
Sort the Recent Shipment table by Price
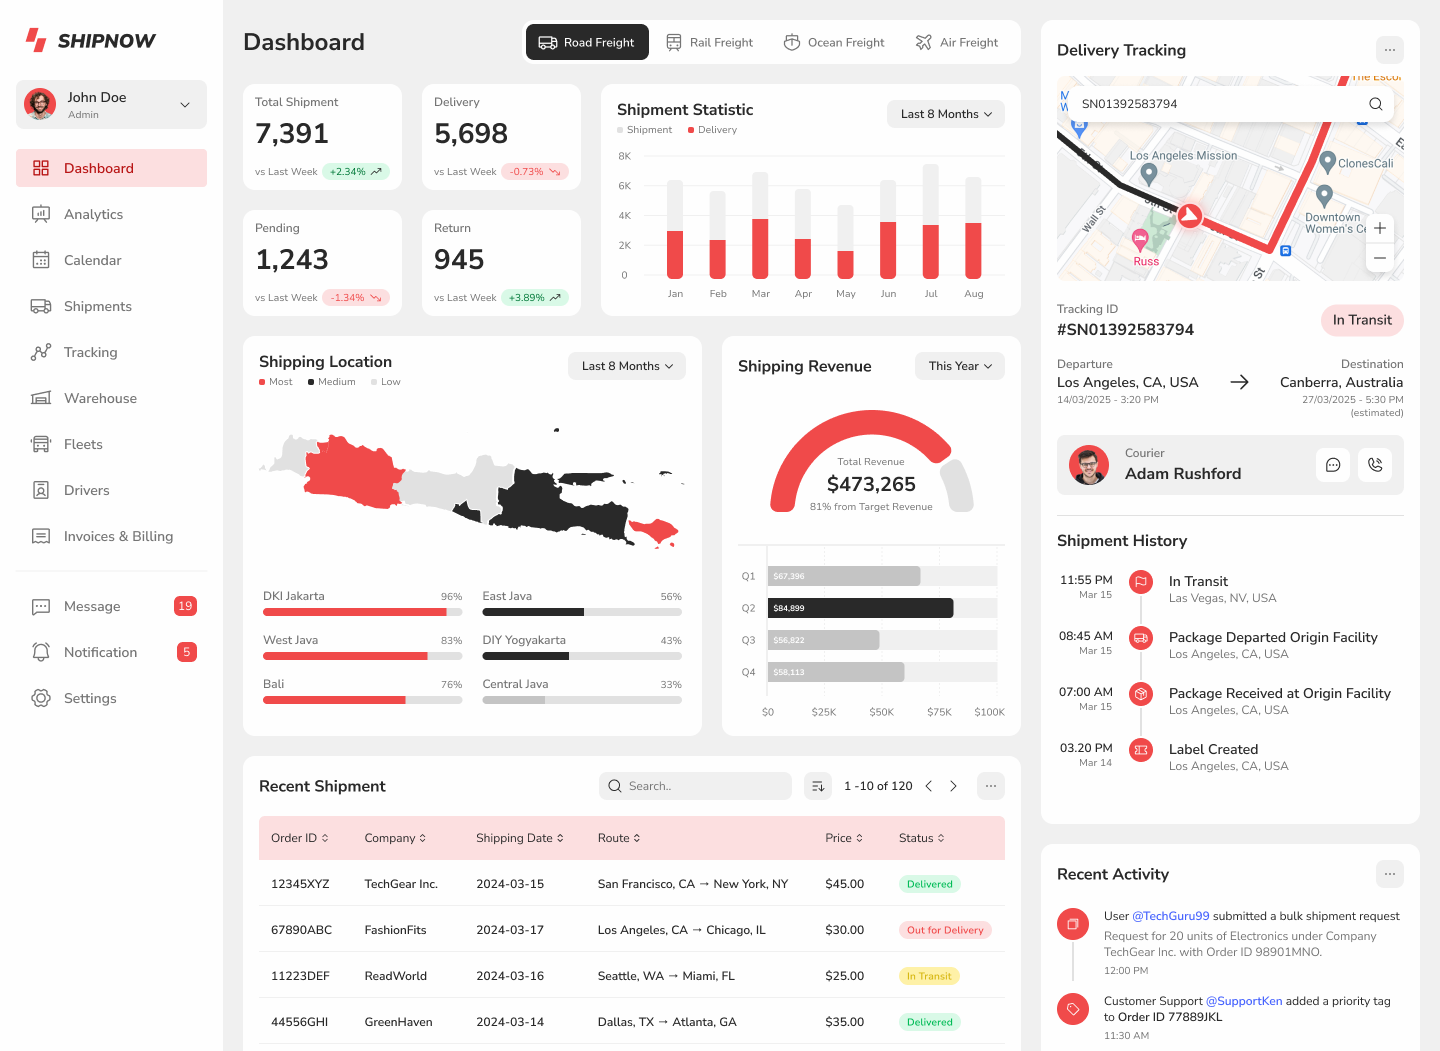click(x=844, y=838)
